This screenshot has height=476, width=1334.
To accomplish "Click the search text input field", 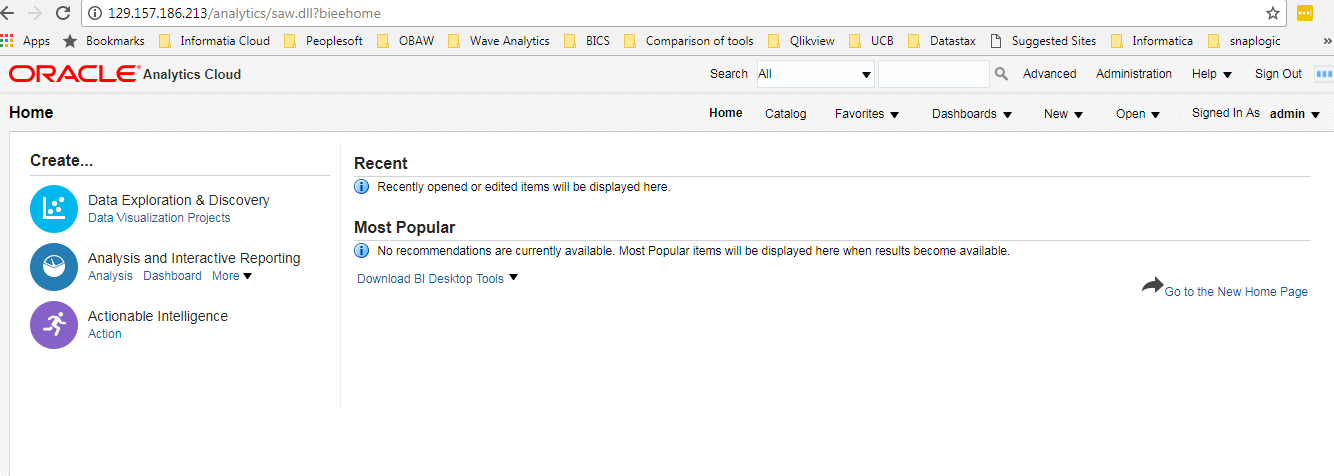I will coord(933,74).
